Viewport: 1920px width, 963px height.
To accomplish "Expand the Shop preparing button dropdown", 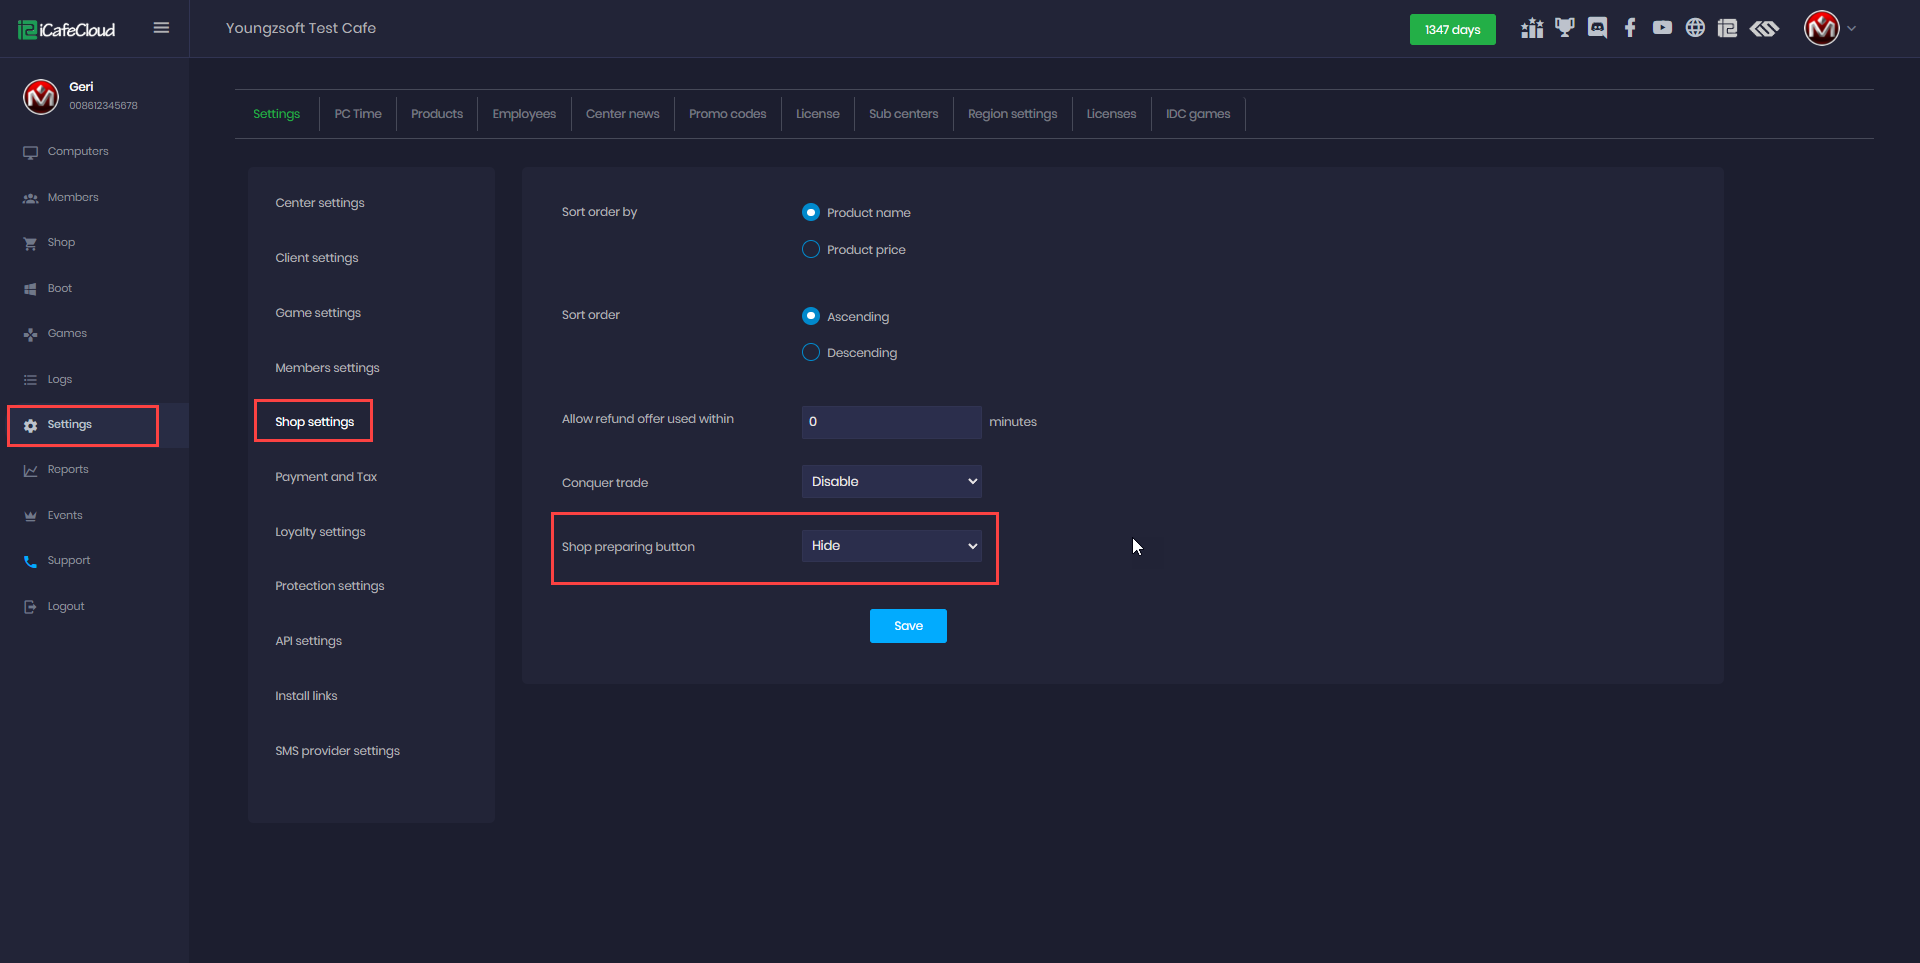I will click(891, 546).
